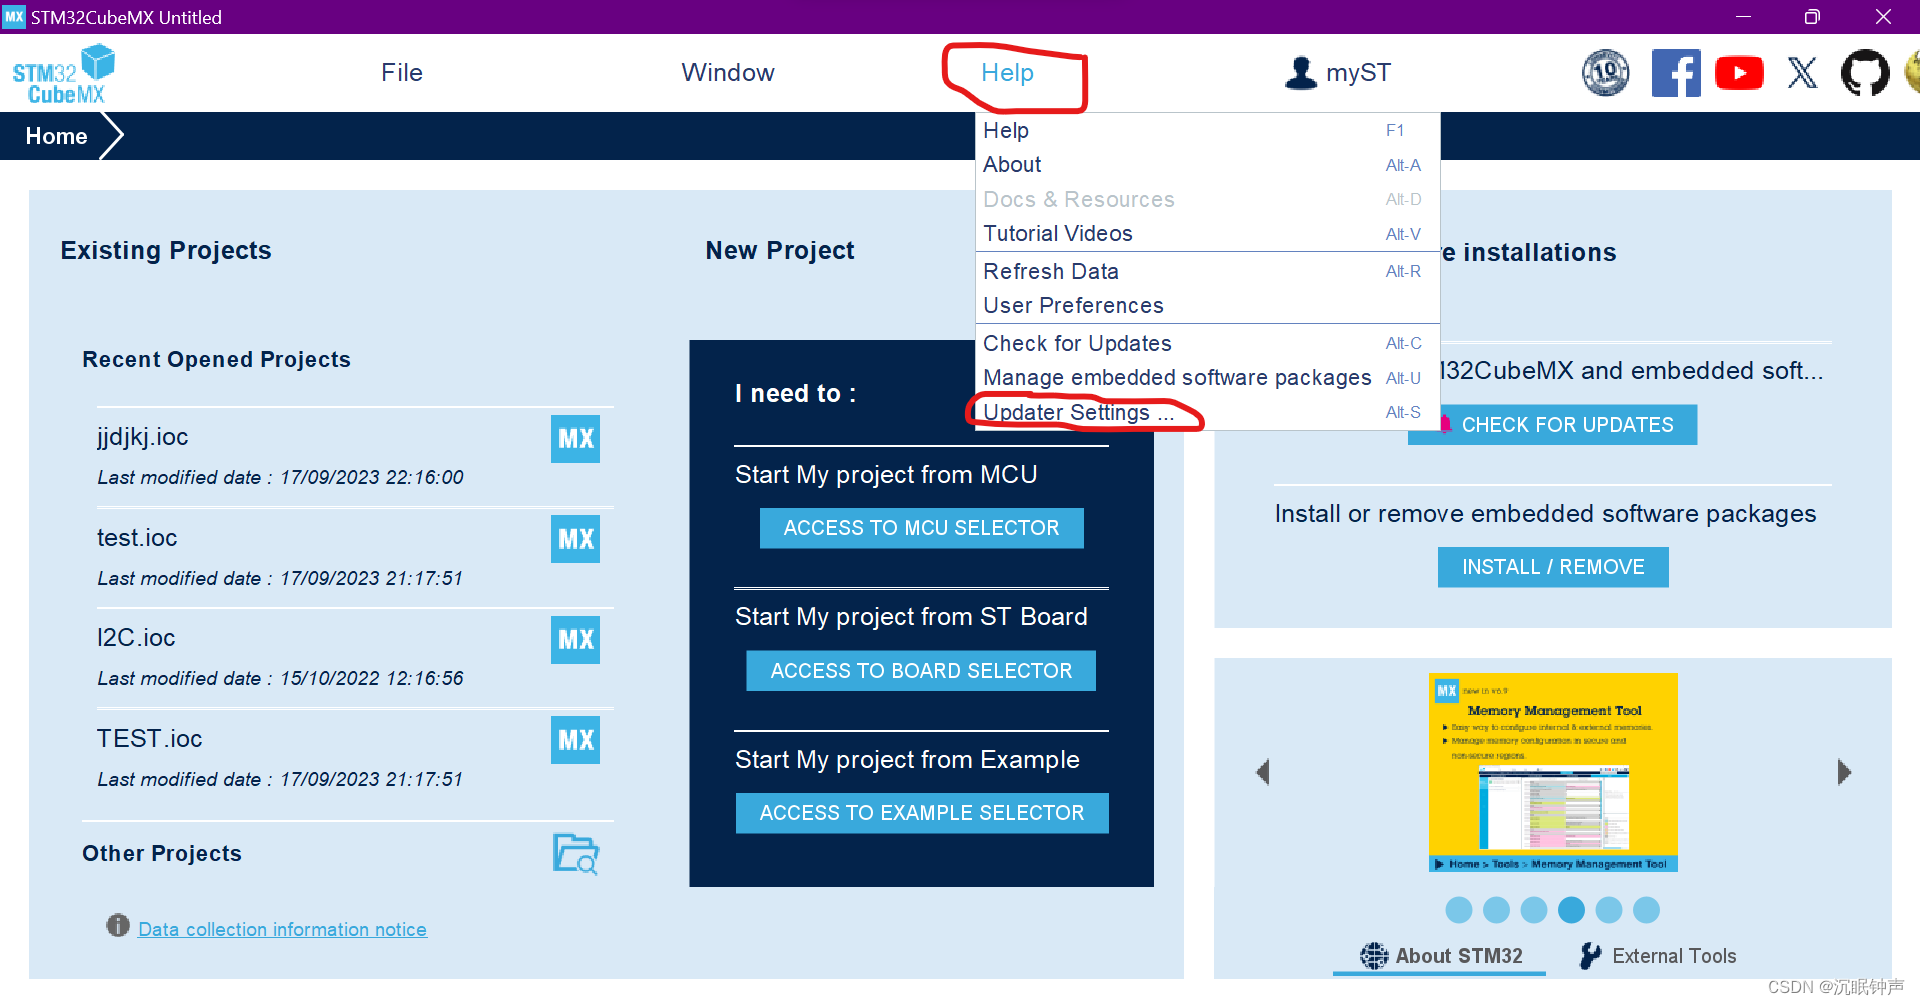Open the Window menu
The width and height of the screenshot is (1920, 1005).
point(728,73)
